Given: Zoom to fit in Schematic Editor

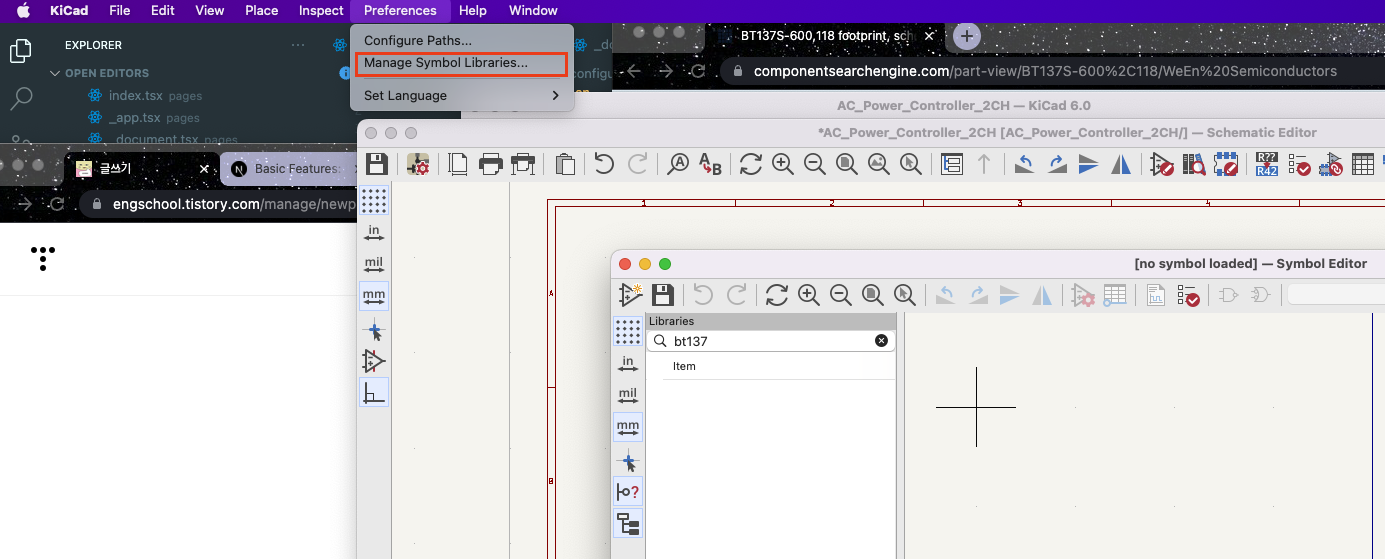Looking at the screenshot, I should [x=847, y=164].
